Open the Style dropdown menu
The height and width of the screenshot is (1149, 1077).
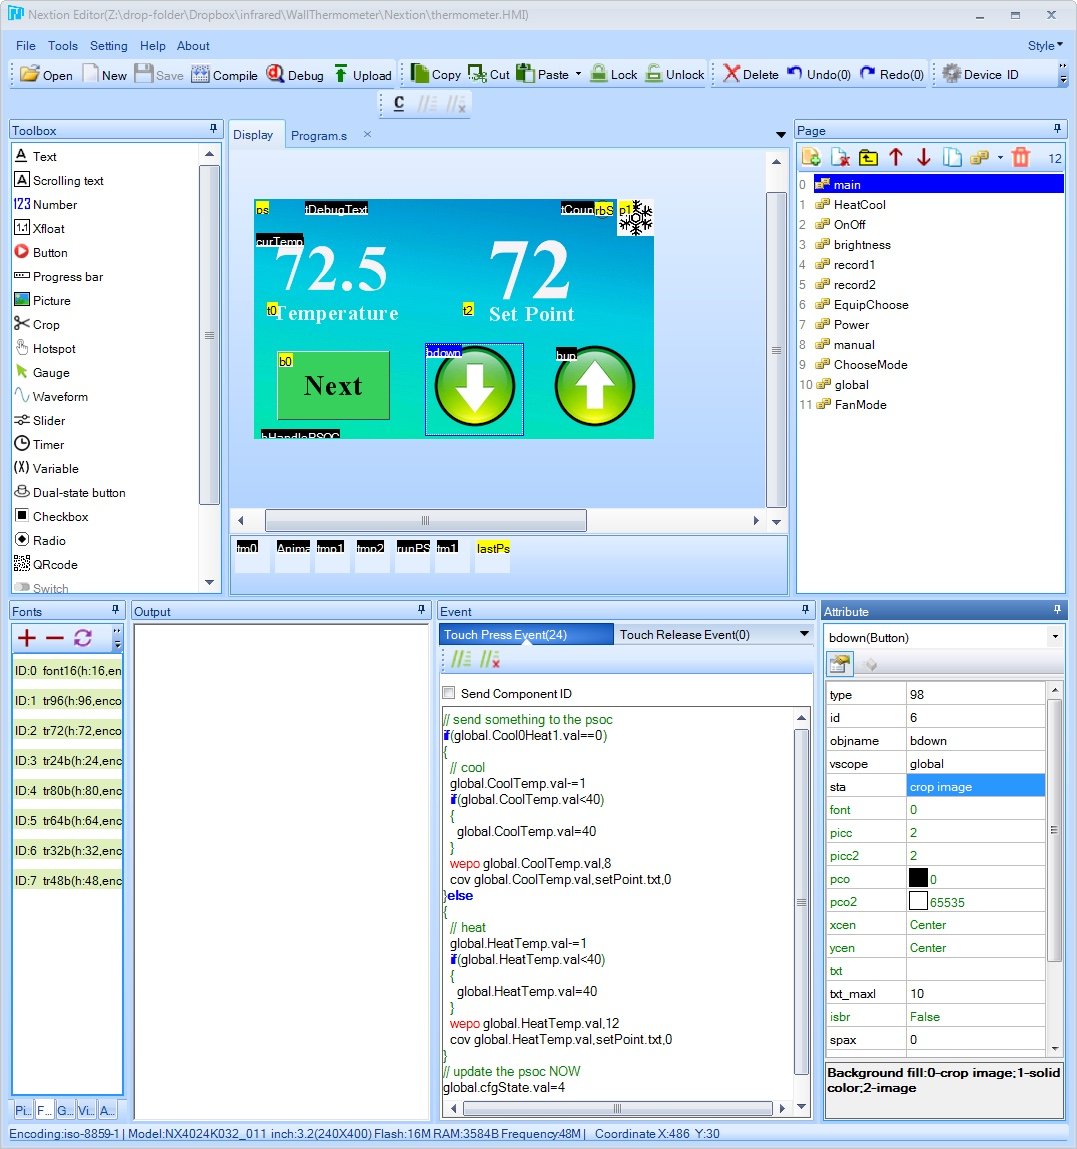point(1042,45)
